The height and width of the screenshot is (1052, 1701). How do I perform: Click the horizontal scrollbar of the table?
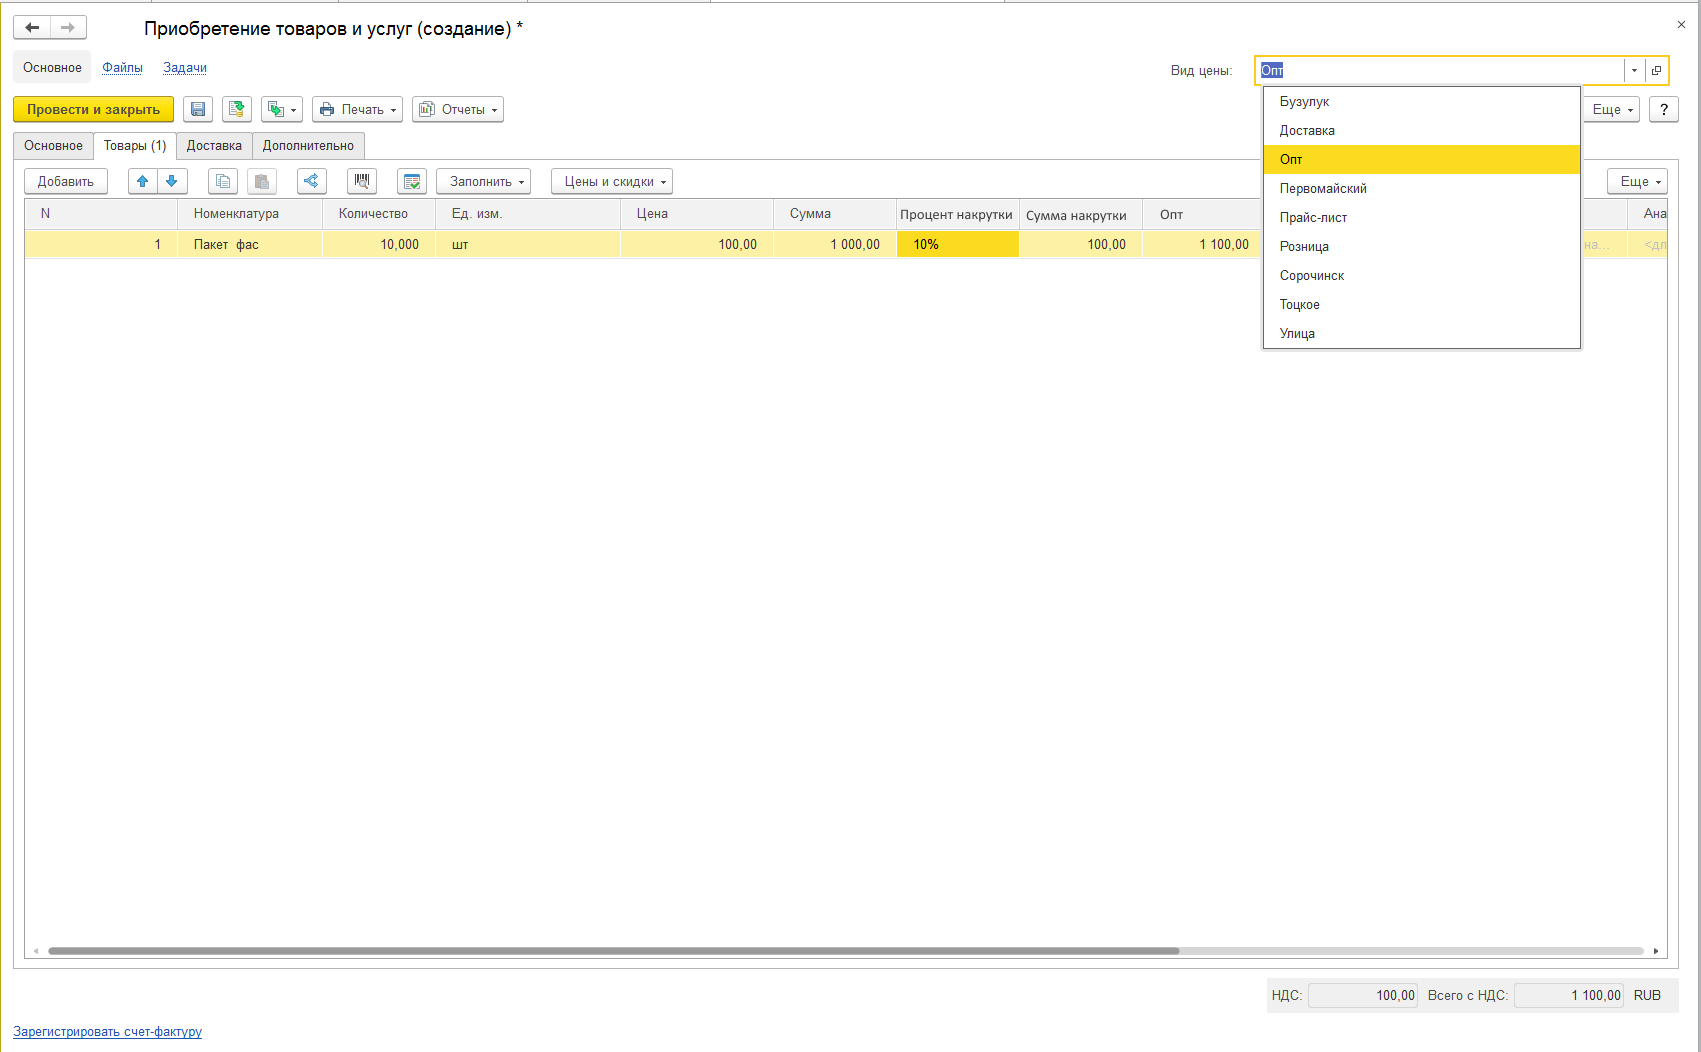pos(613,951)
